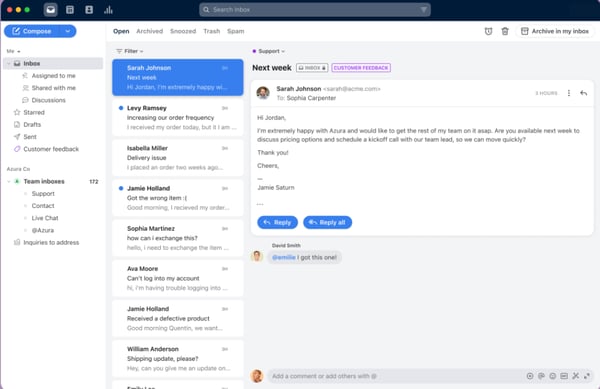Open the Filter dropdown
This screenshot has height=389, width=600.
click(130, 51)
